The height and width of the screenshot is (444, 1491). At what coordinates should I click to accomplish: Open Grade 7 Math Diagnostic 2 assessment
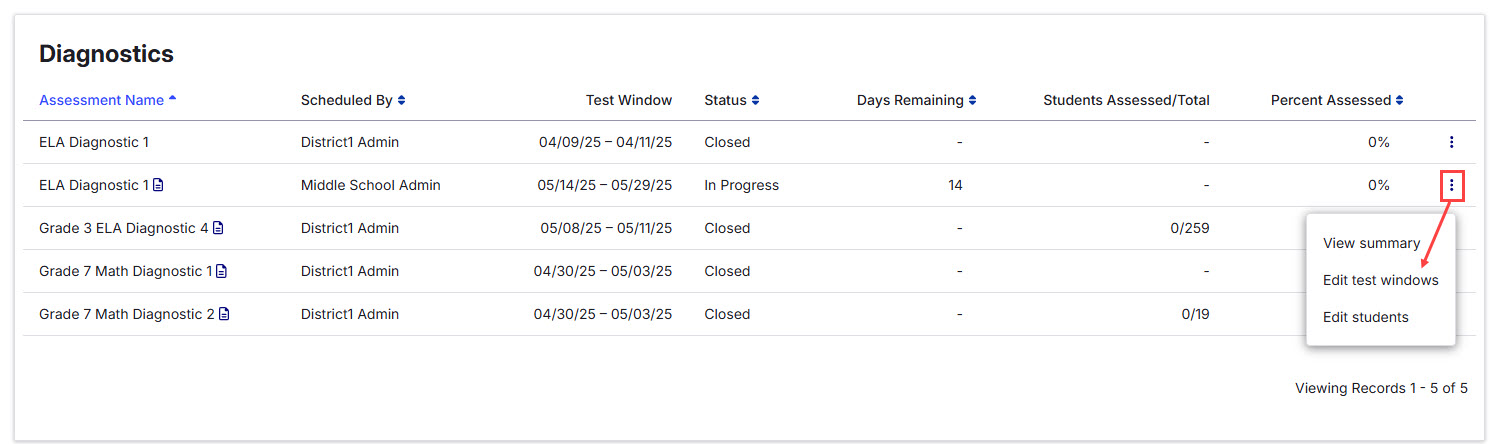(x=127, y=314)
